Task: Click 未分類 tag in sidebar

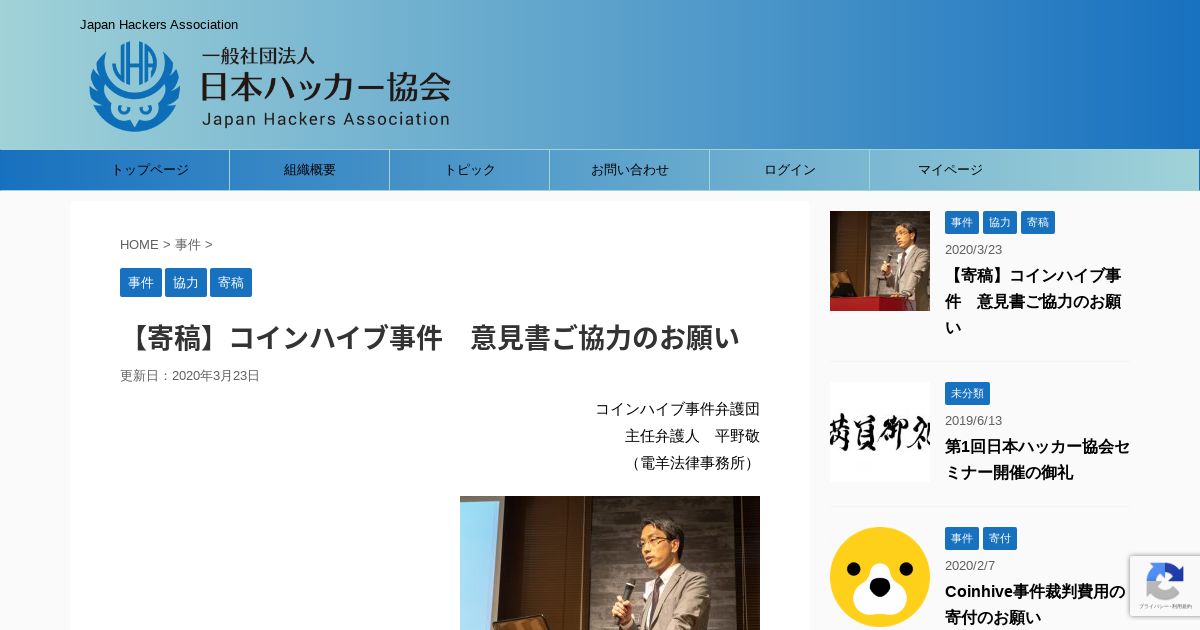Action: point(967,393)
